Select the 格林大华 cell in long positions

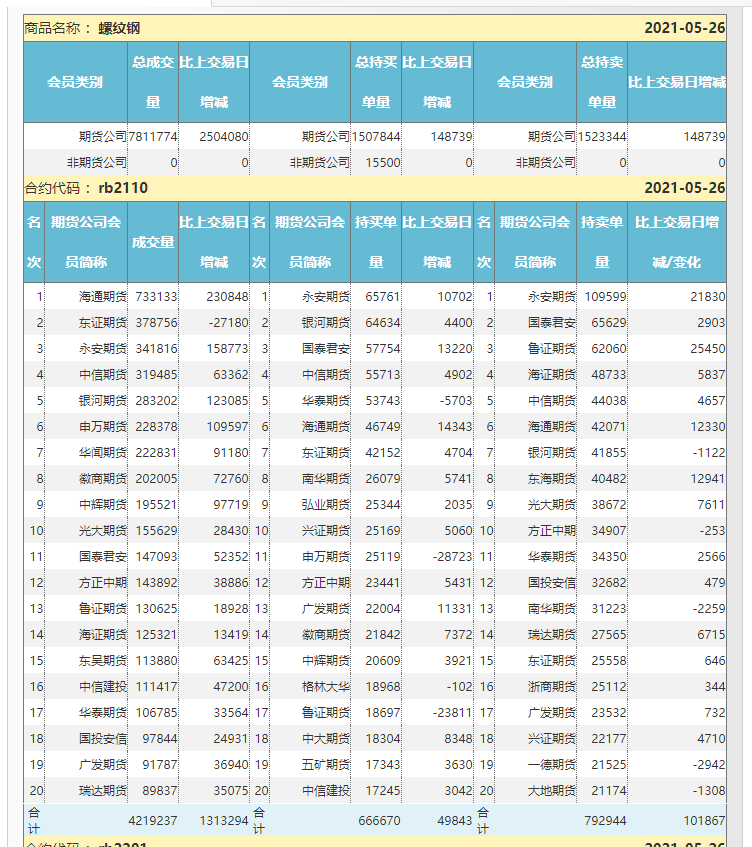click(326, 686)
